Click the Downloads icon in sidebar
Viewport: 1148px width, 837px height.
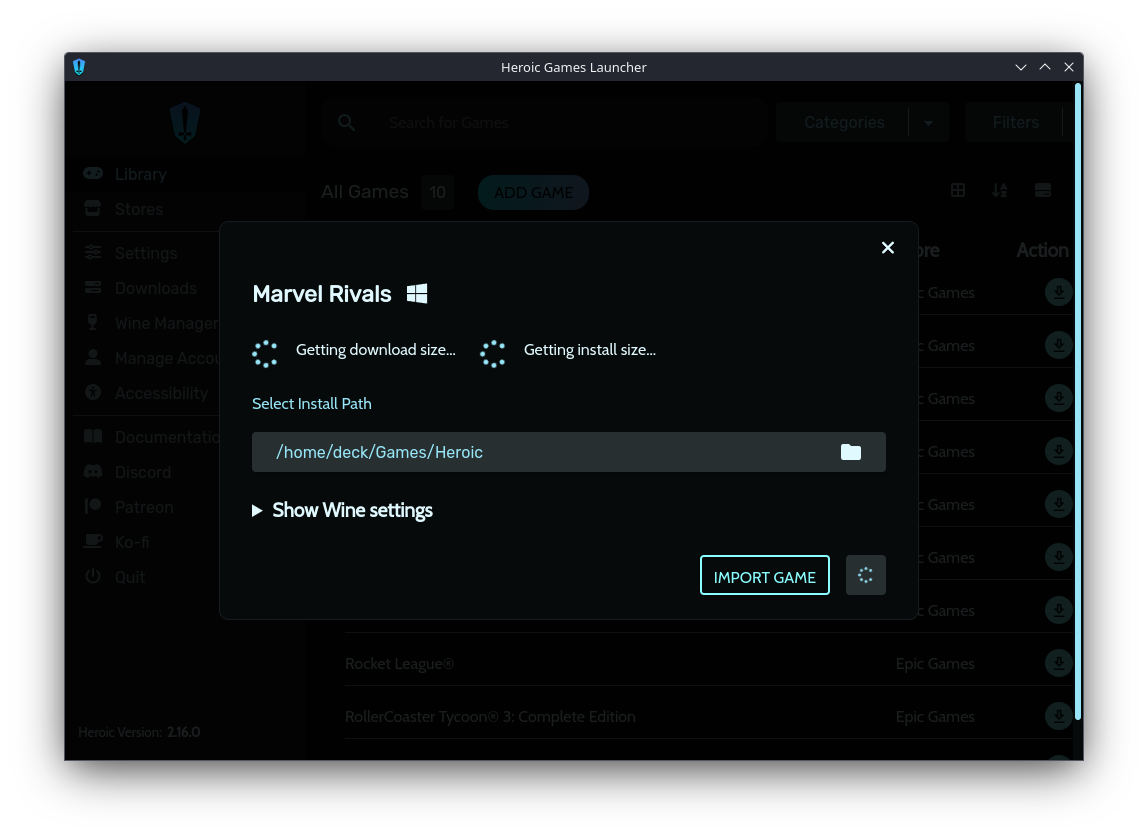click(93, 287)
